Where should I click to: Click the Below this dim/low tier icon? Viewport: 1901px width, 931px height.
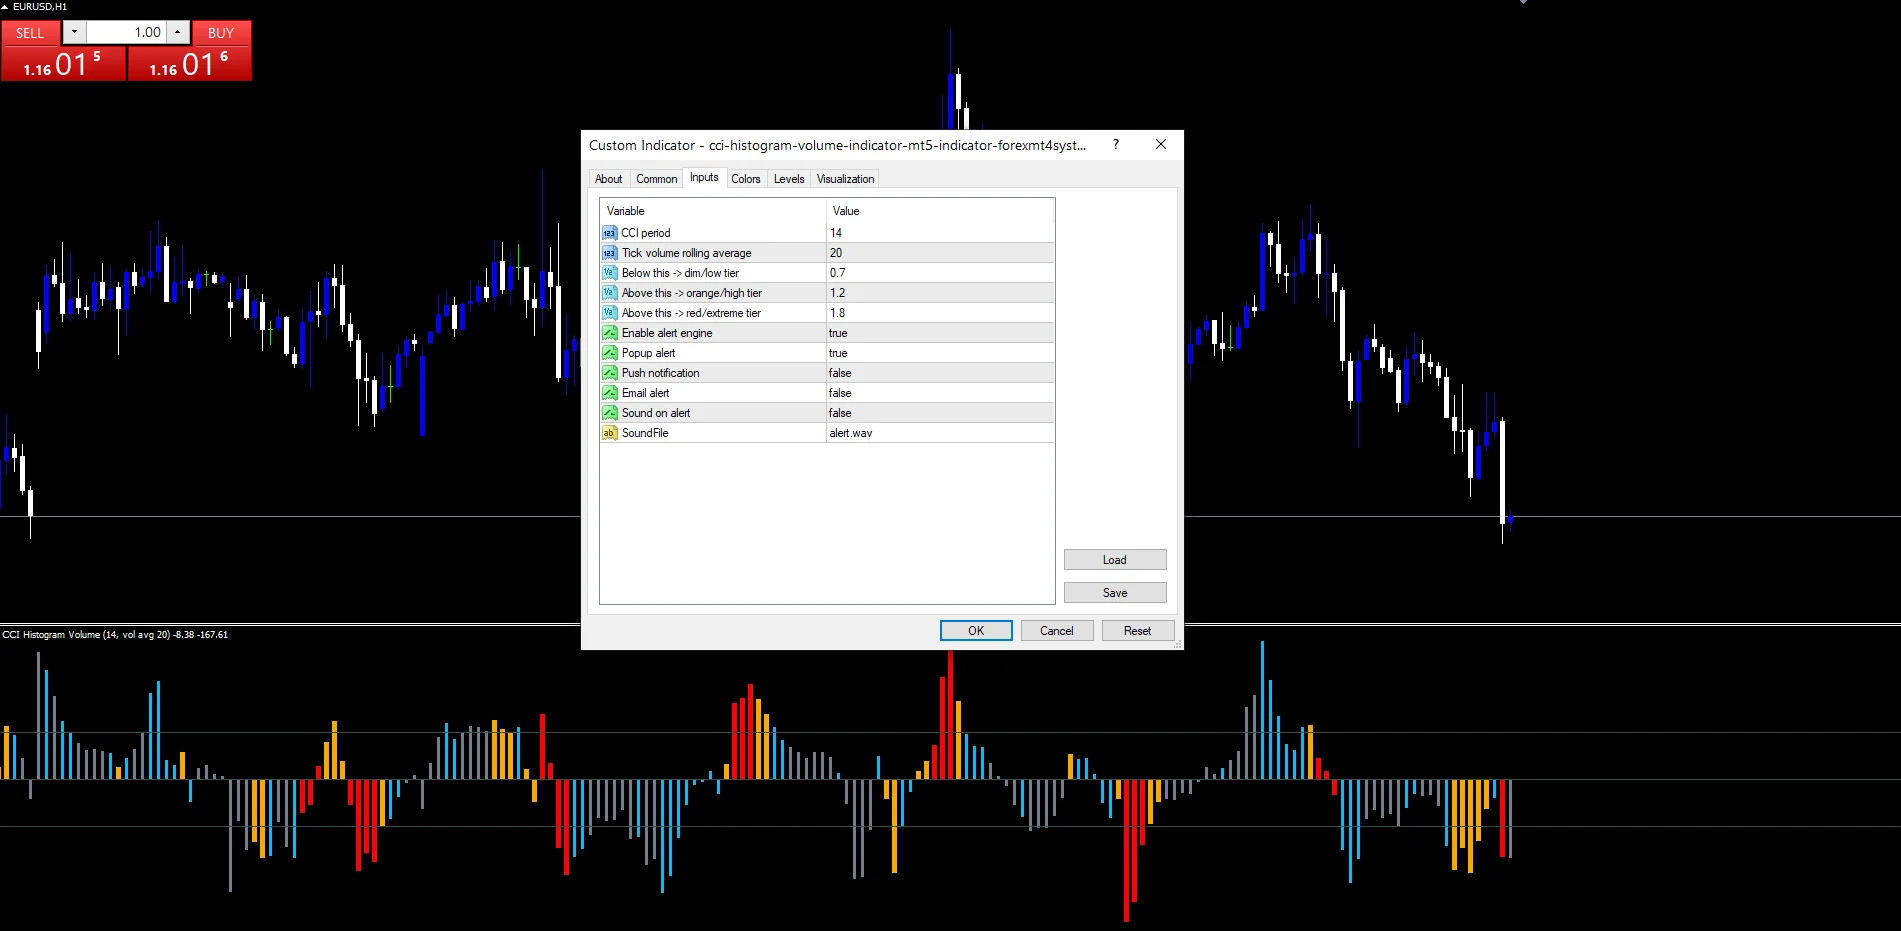pos(609,273)
